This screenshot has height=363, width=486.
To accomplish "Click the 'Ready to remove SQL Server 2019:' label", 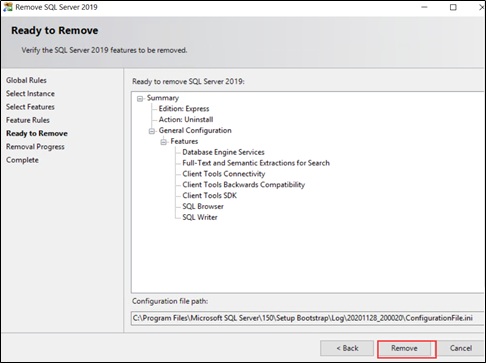I will tap(188, 81).
